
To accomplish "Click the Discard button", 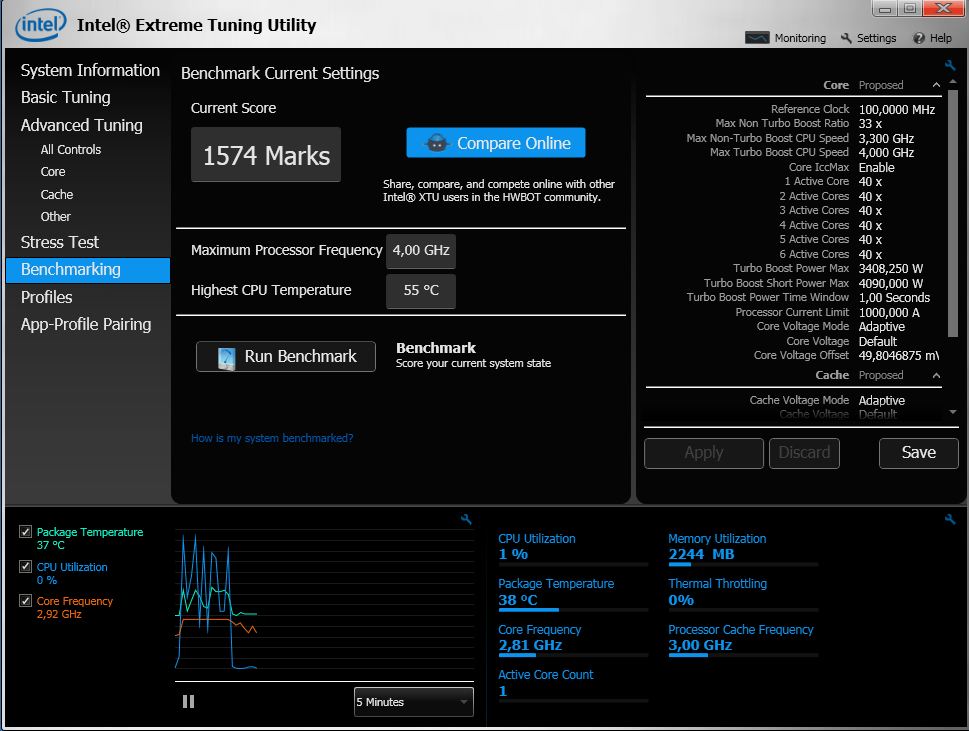I will pos(804,453).
